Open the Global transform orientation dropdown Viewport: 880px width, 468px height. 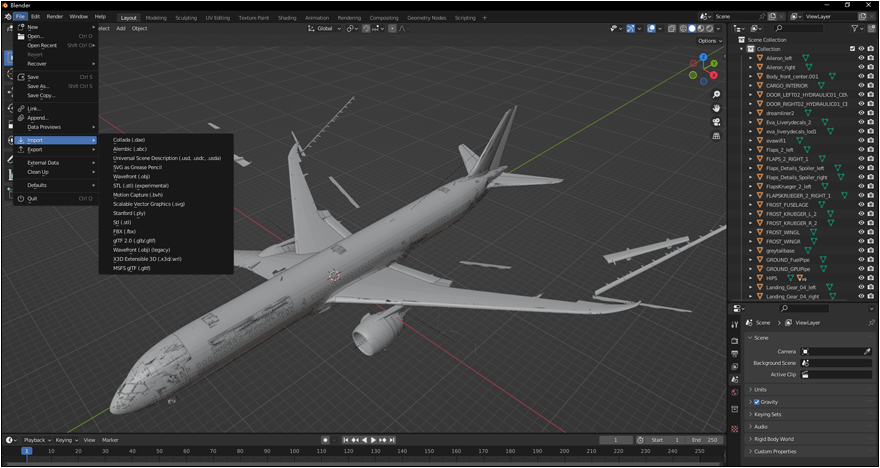[324, 29]
